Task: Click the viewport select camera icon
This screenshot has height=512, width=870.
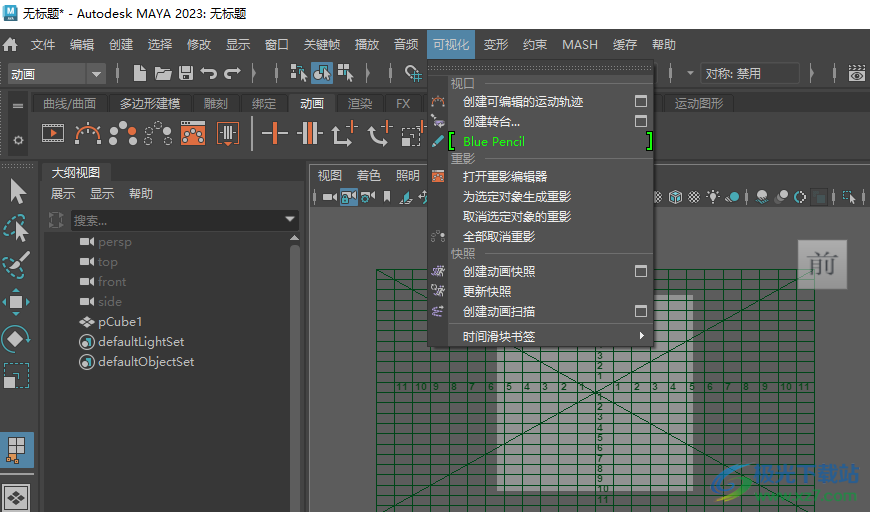Action: [x=330, y=197]
